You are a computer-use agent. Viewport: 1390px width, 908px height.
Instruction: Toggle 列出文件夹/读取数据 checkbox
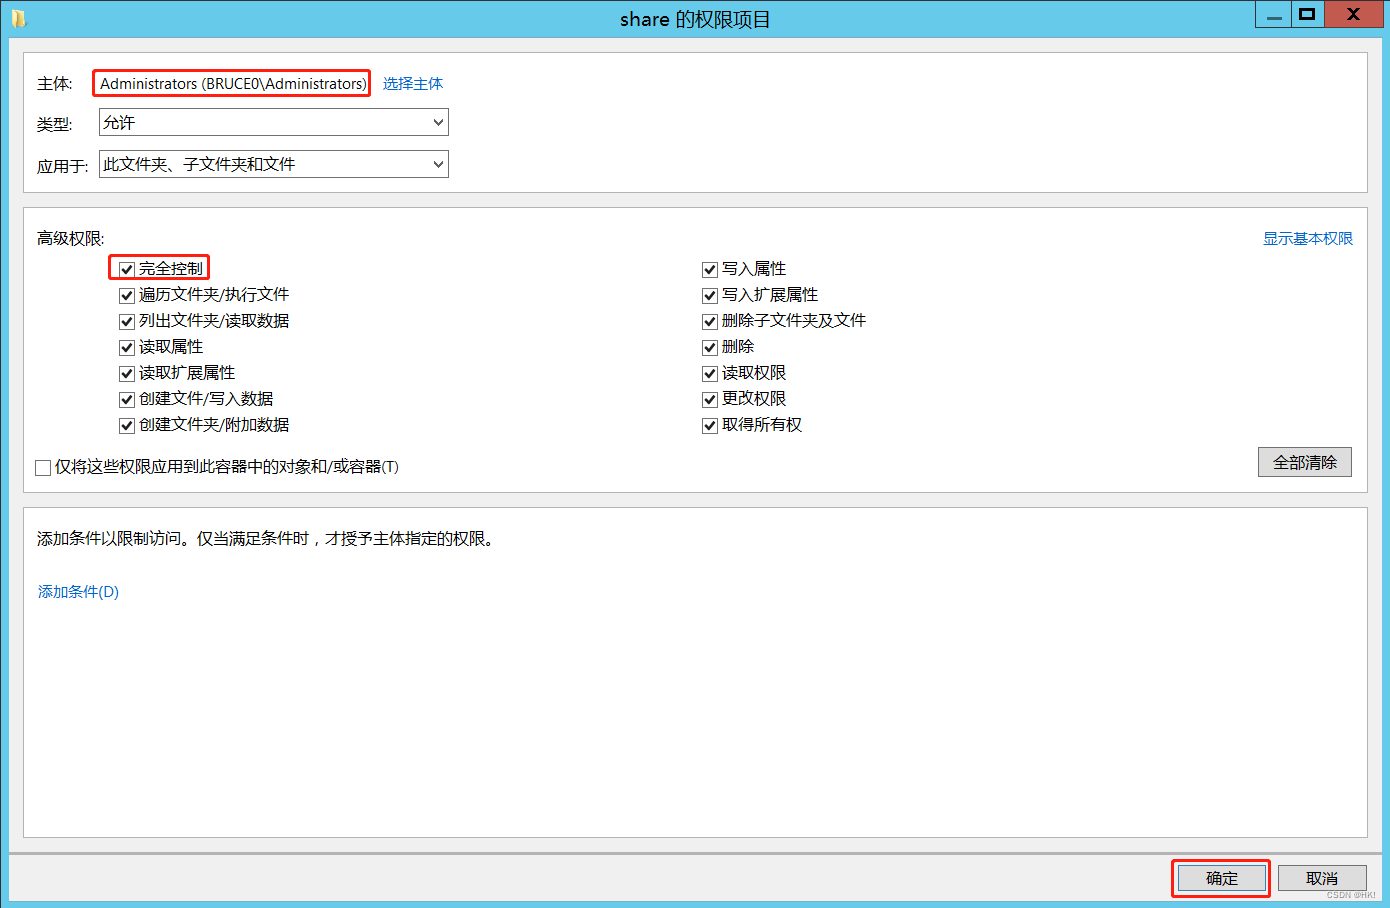[127, 321]
